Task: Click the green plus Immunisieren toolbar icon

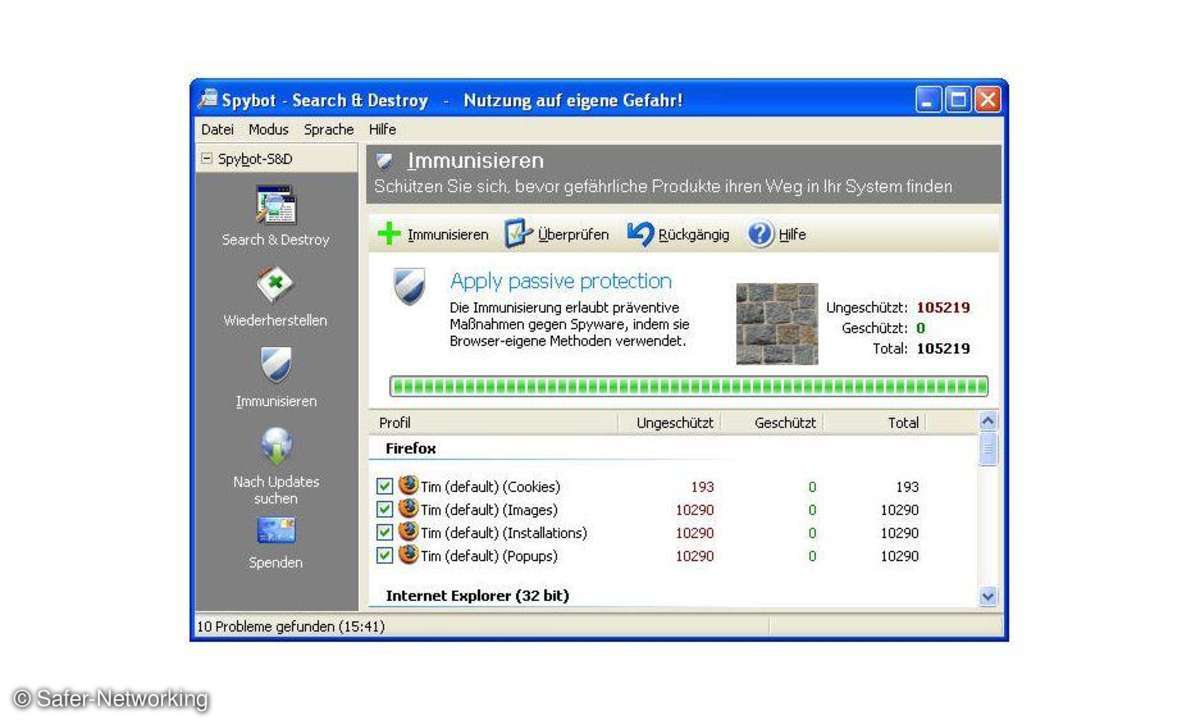Action: point(389,234)
